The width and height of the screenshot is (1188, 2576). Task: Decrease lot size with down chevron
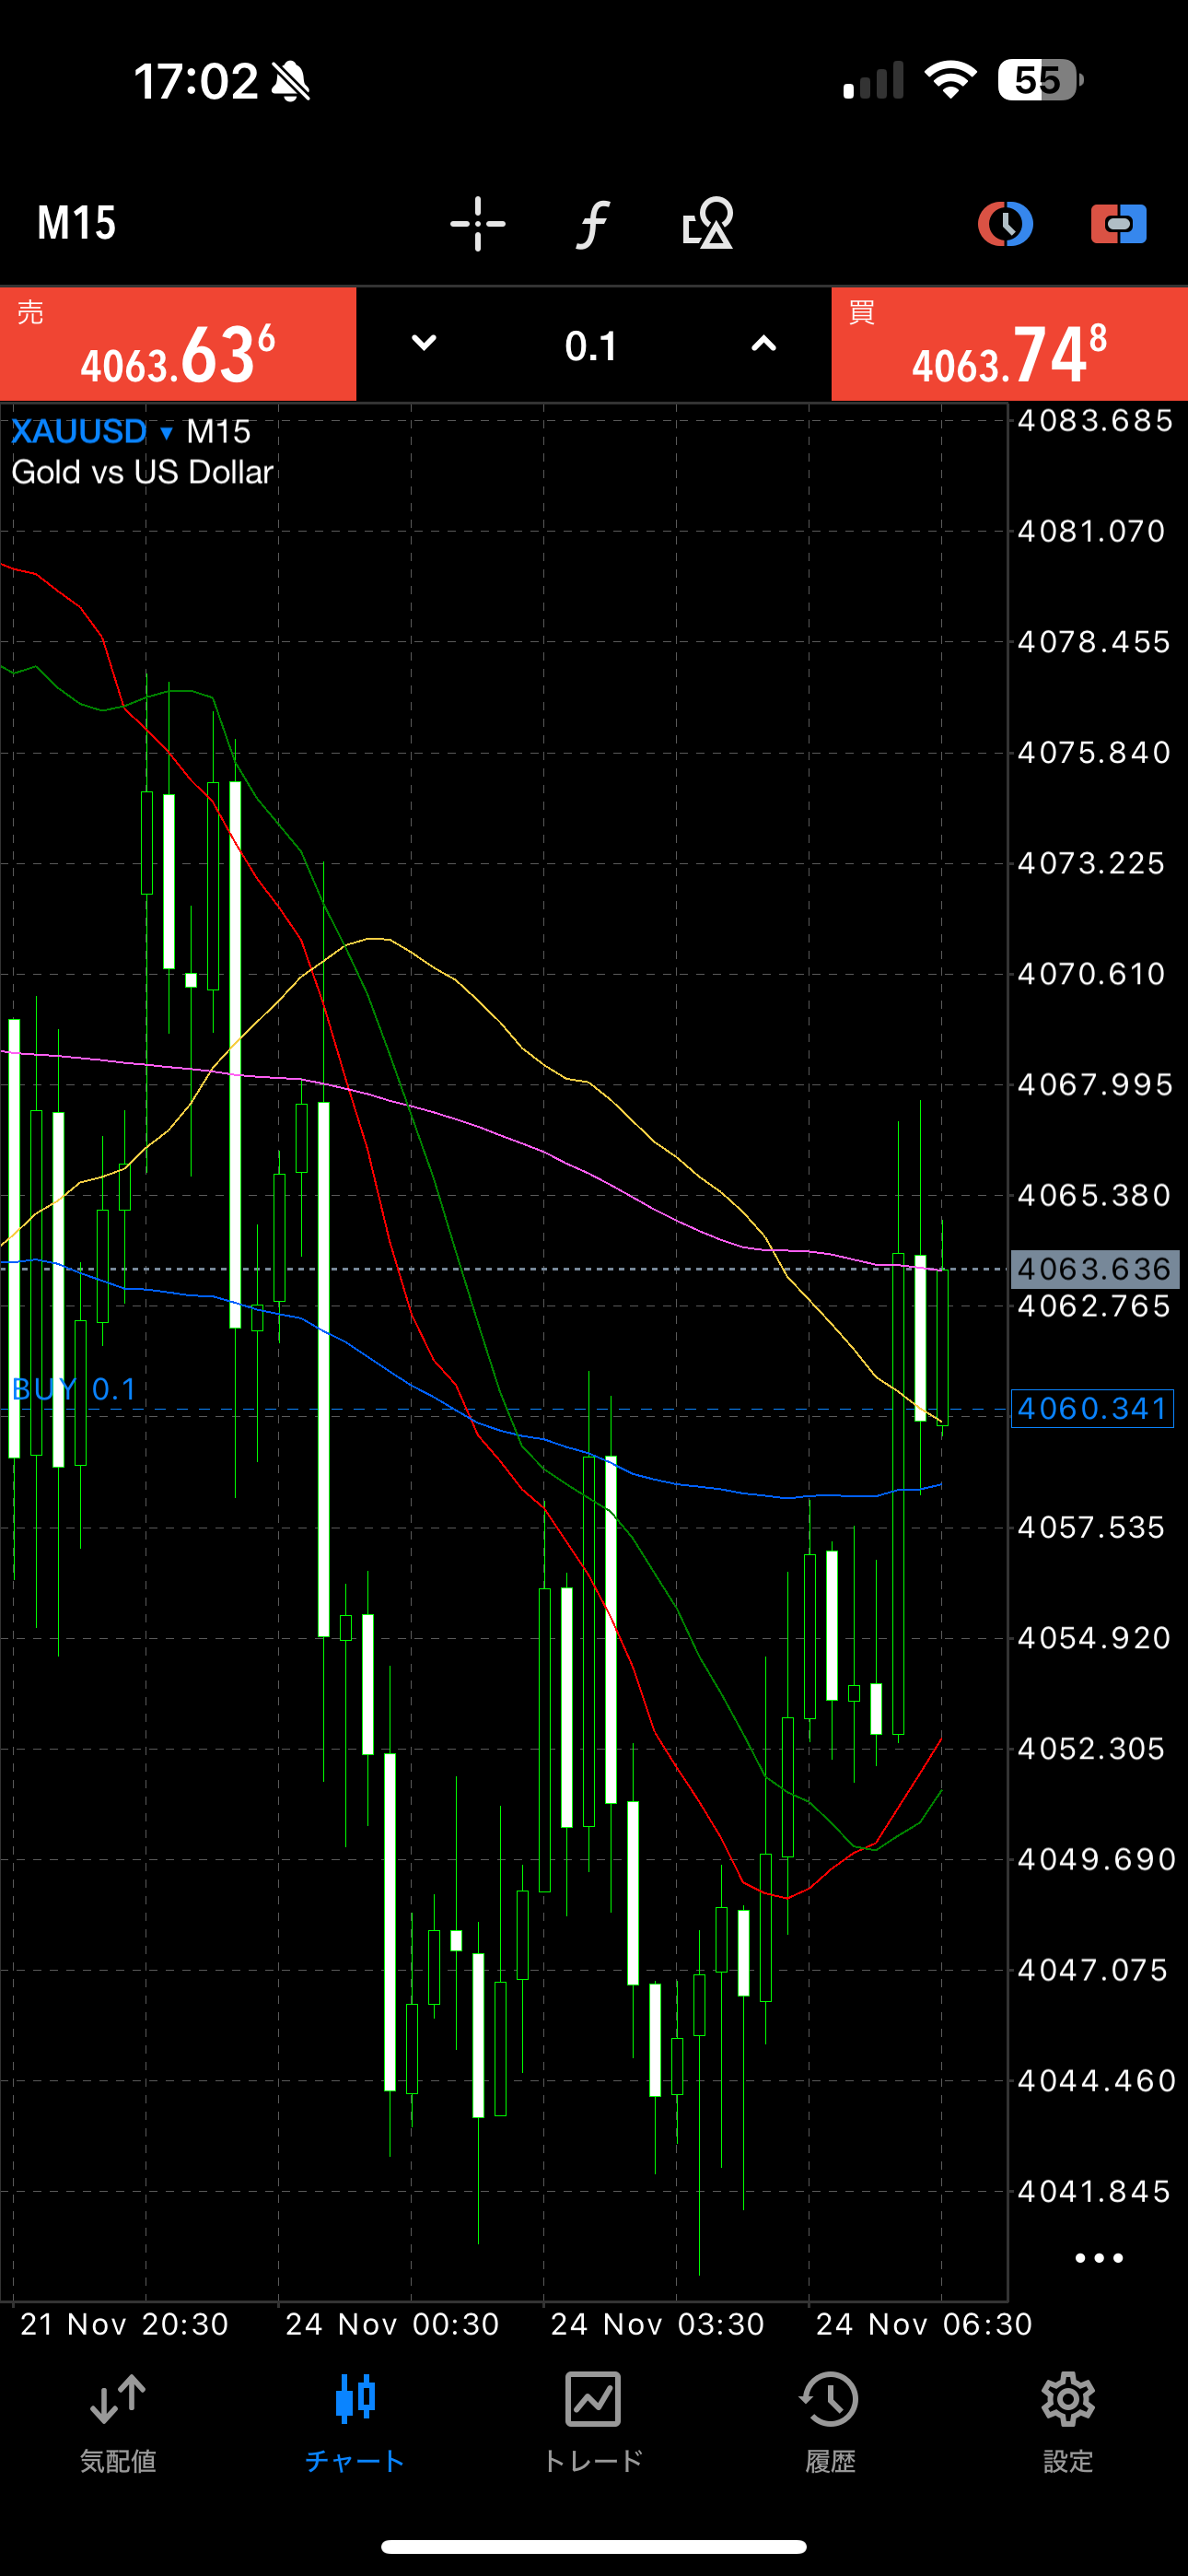tap(424, 344)
